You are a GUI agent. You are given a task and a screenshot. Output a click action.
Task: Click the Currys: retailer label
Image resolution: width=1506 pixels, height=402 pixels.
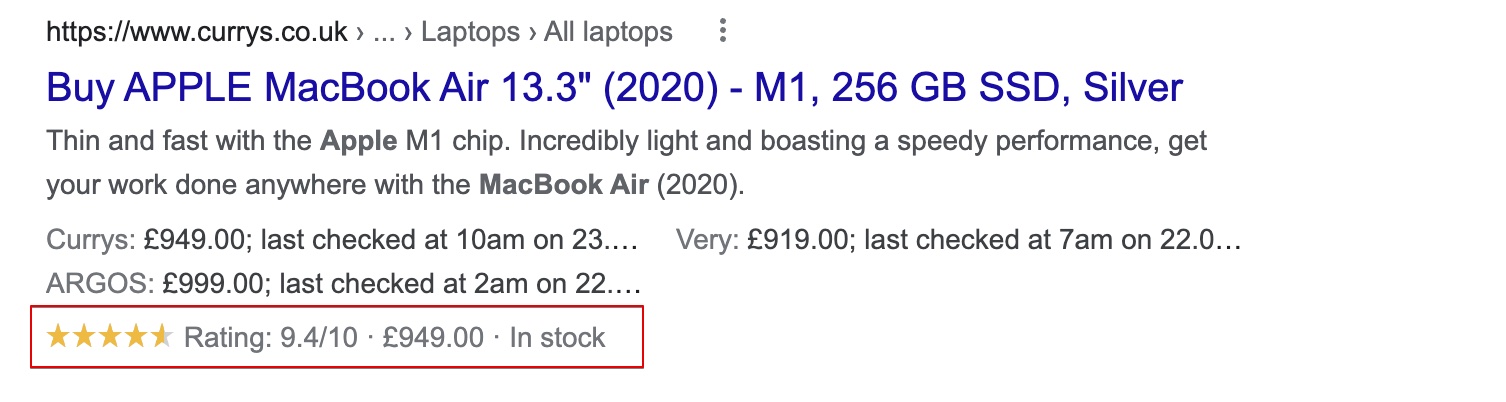pyautogui.click(x=90, y=240)
